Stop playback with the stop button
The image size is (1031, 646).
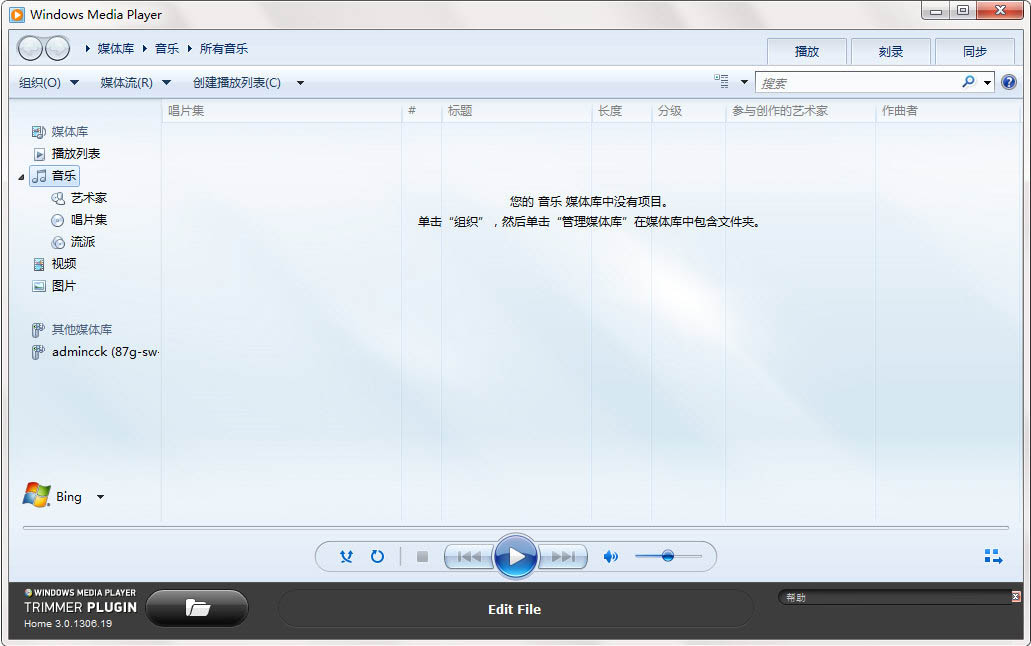tap(422, 557)
